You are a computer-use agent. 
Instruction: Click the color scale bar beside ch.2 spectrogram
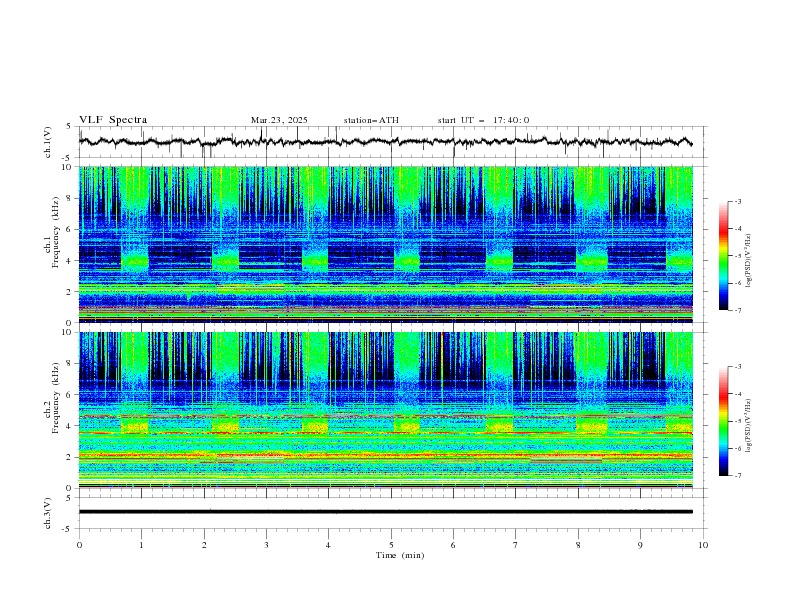click(x=723, y=421)
